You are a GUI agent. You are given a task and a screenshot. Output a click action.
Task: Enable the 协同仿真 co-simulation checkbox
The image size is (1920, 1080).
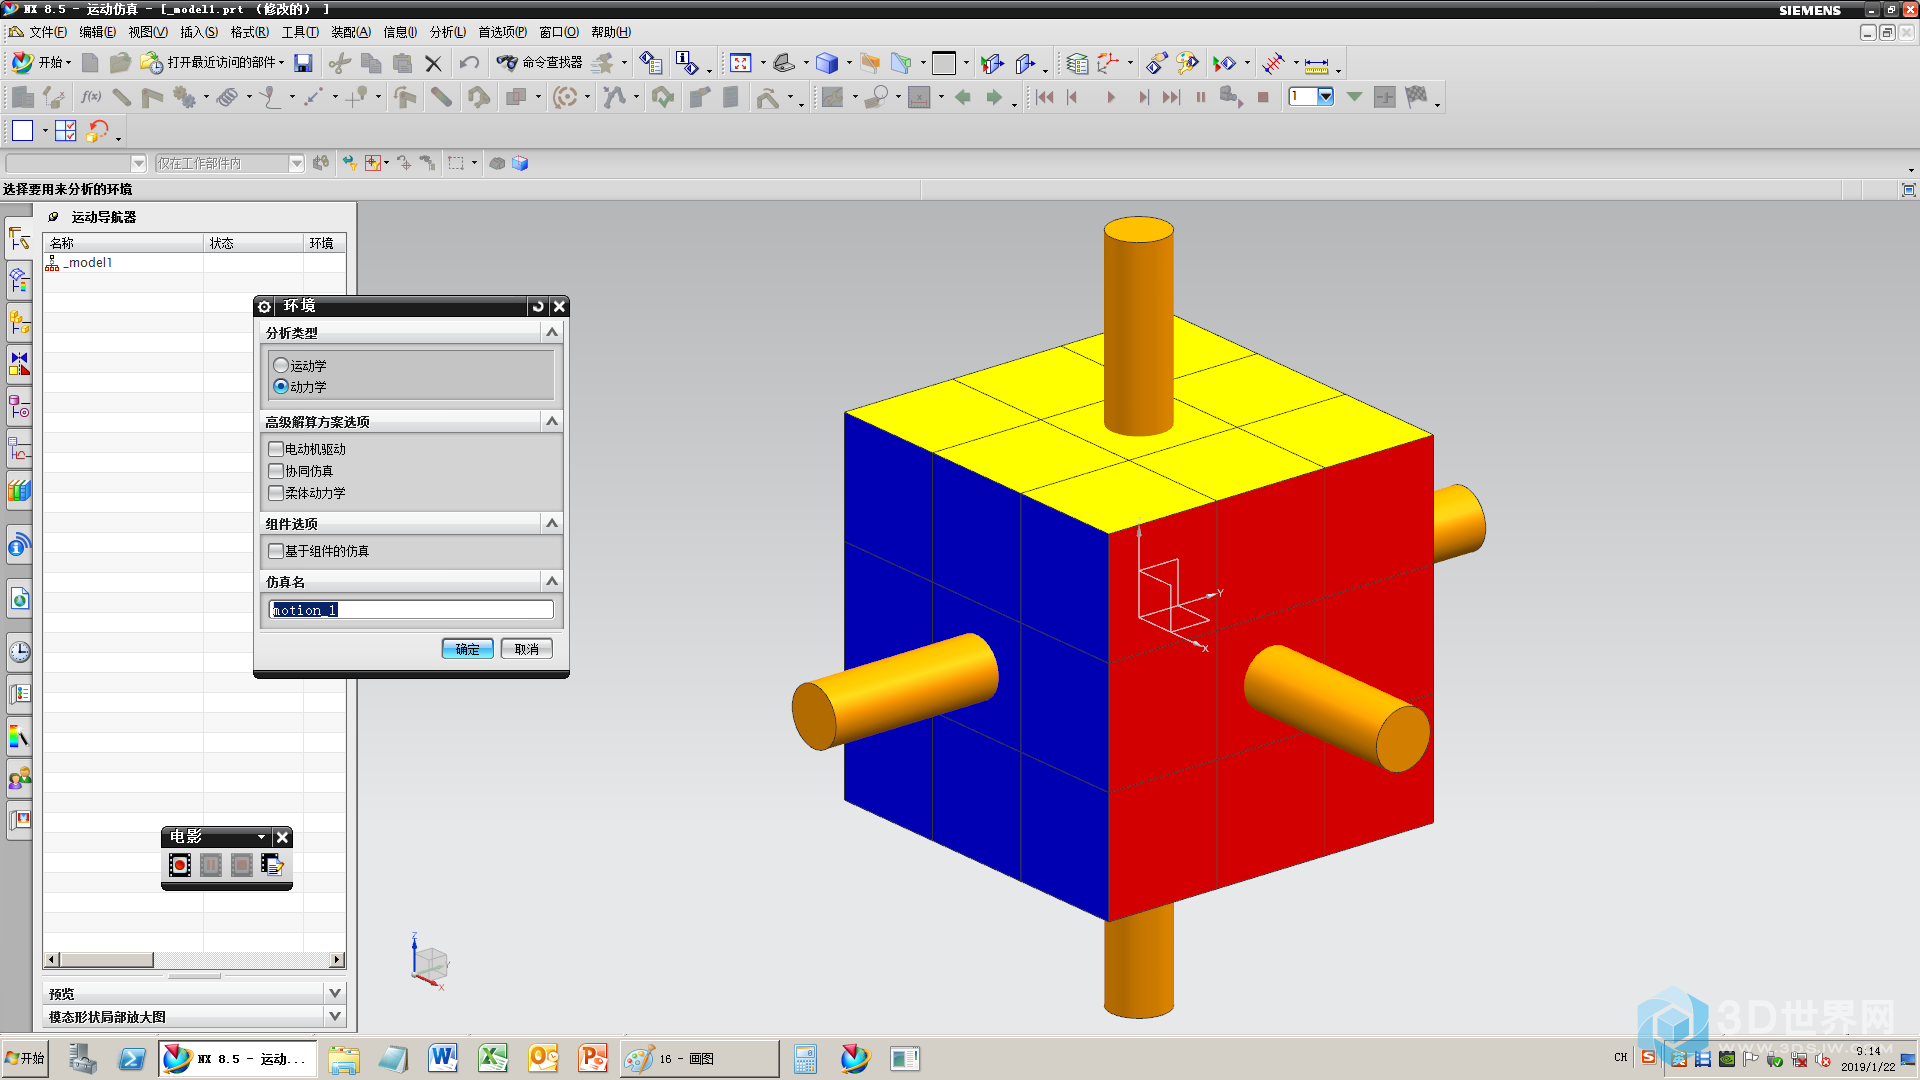(276, 471)
